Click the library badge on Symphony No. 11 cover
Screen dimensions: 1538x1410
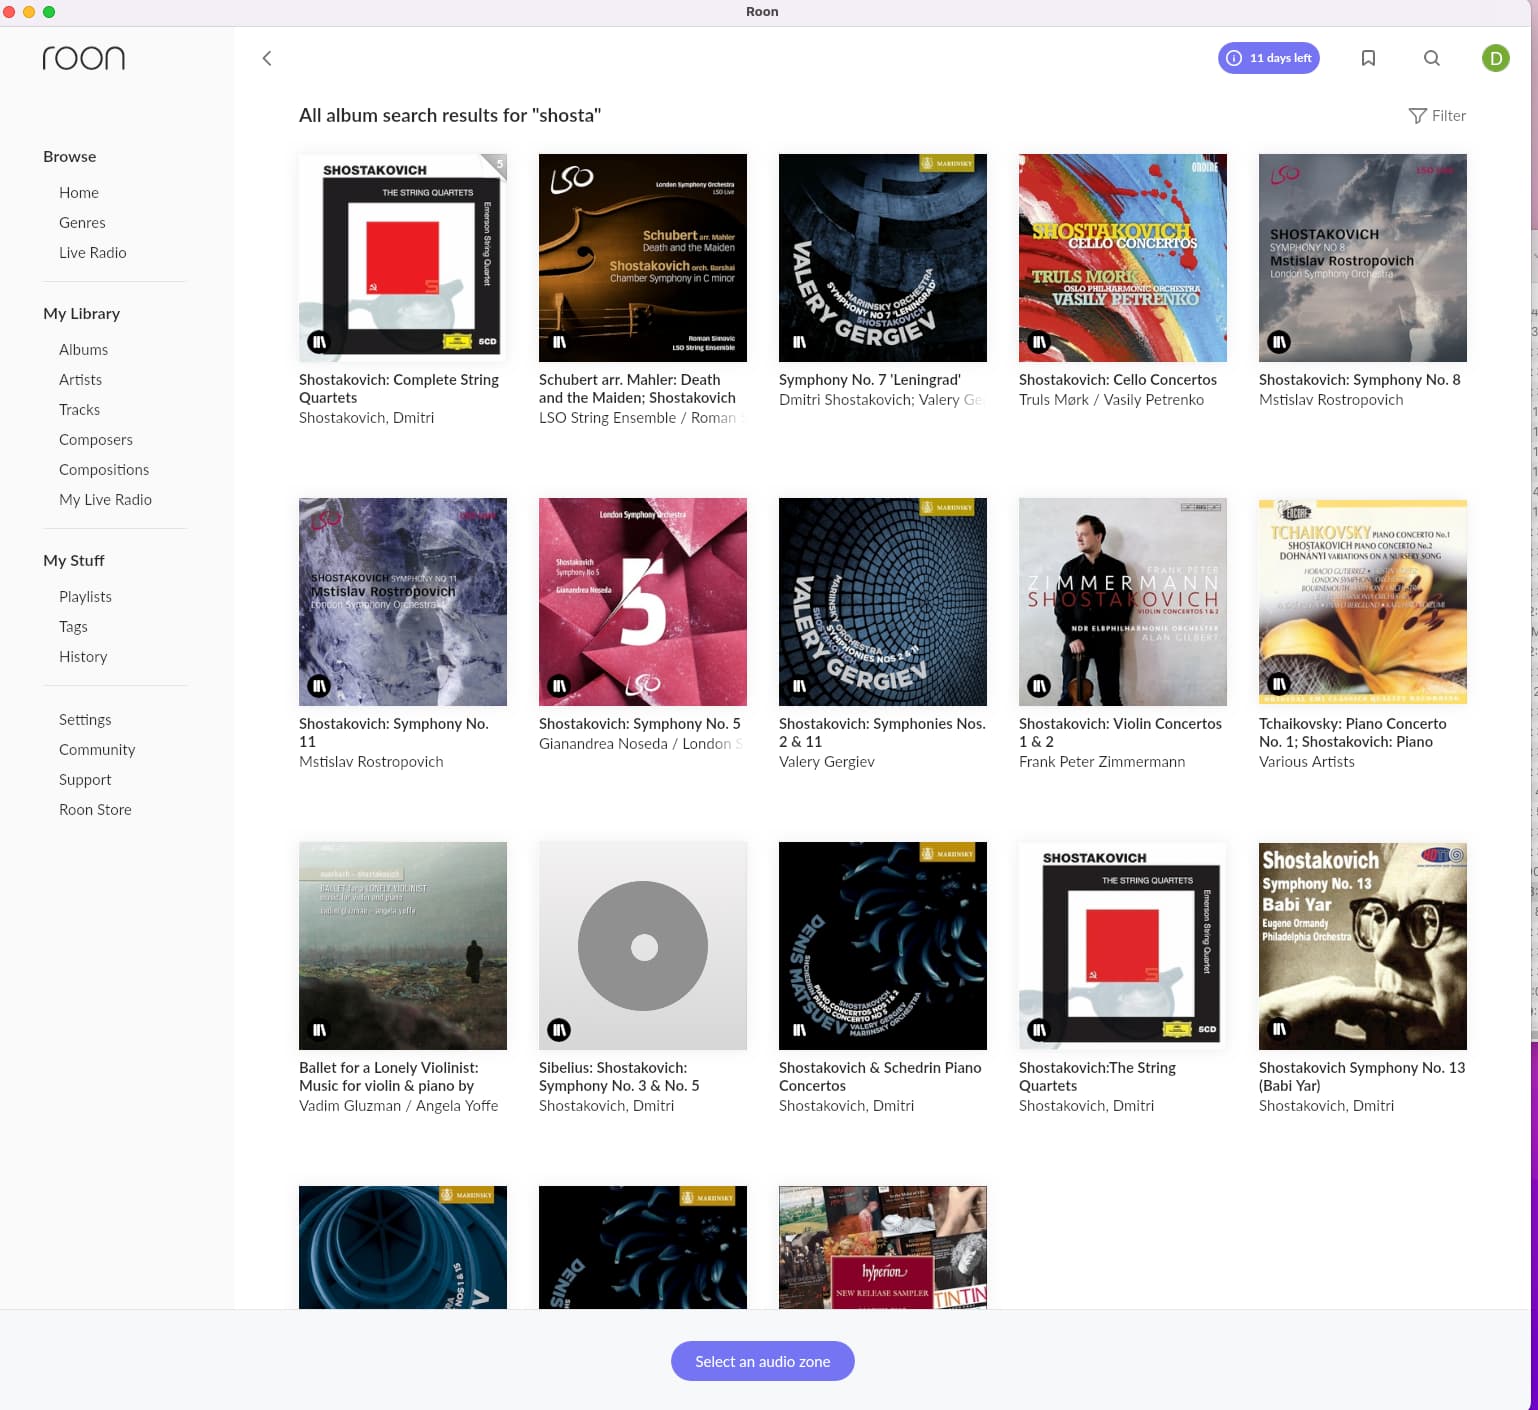(319, 686)
